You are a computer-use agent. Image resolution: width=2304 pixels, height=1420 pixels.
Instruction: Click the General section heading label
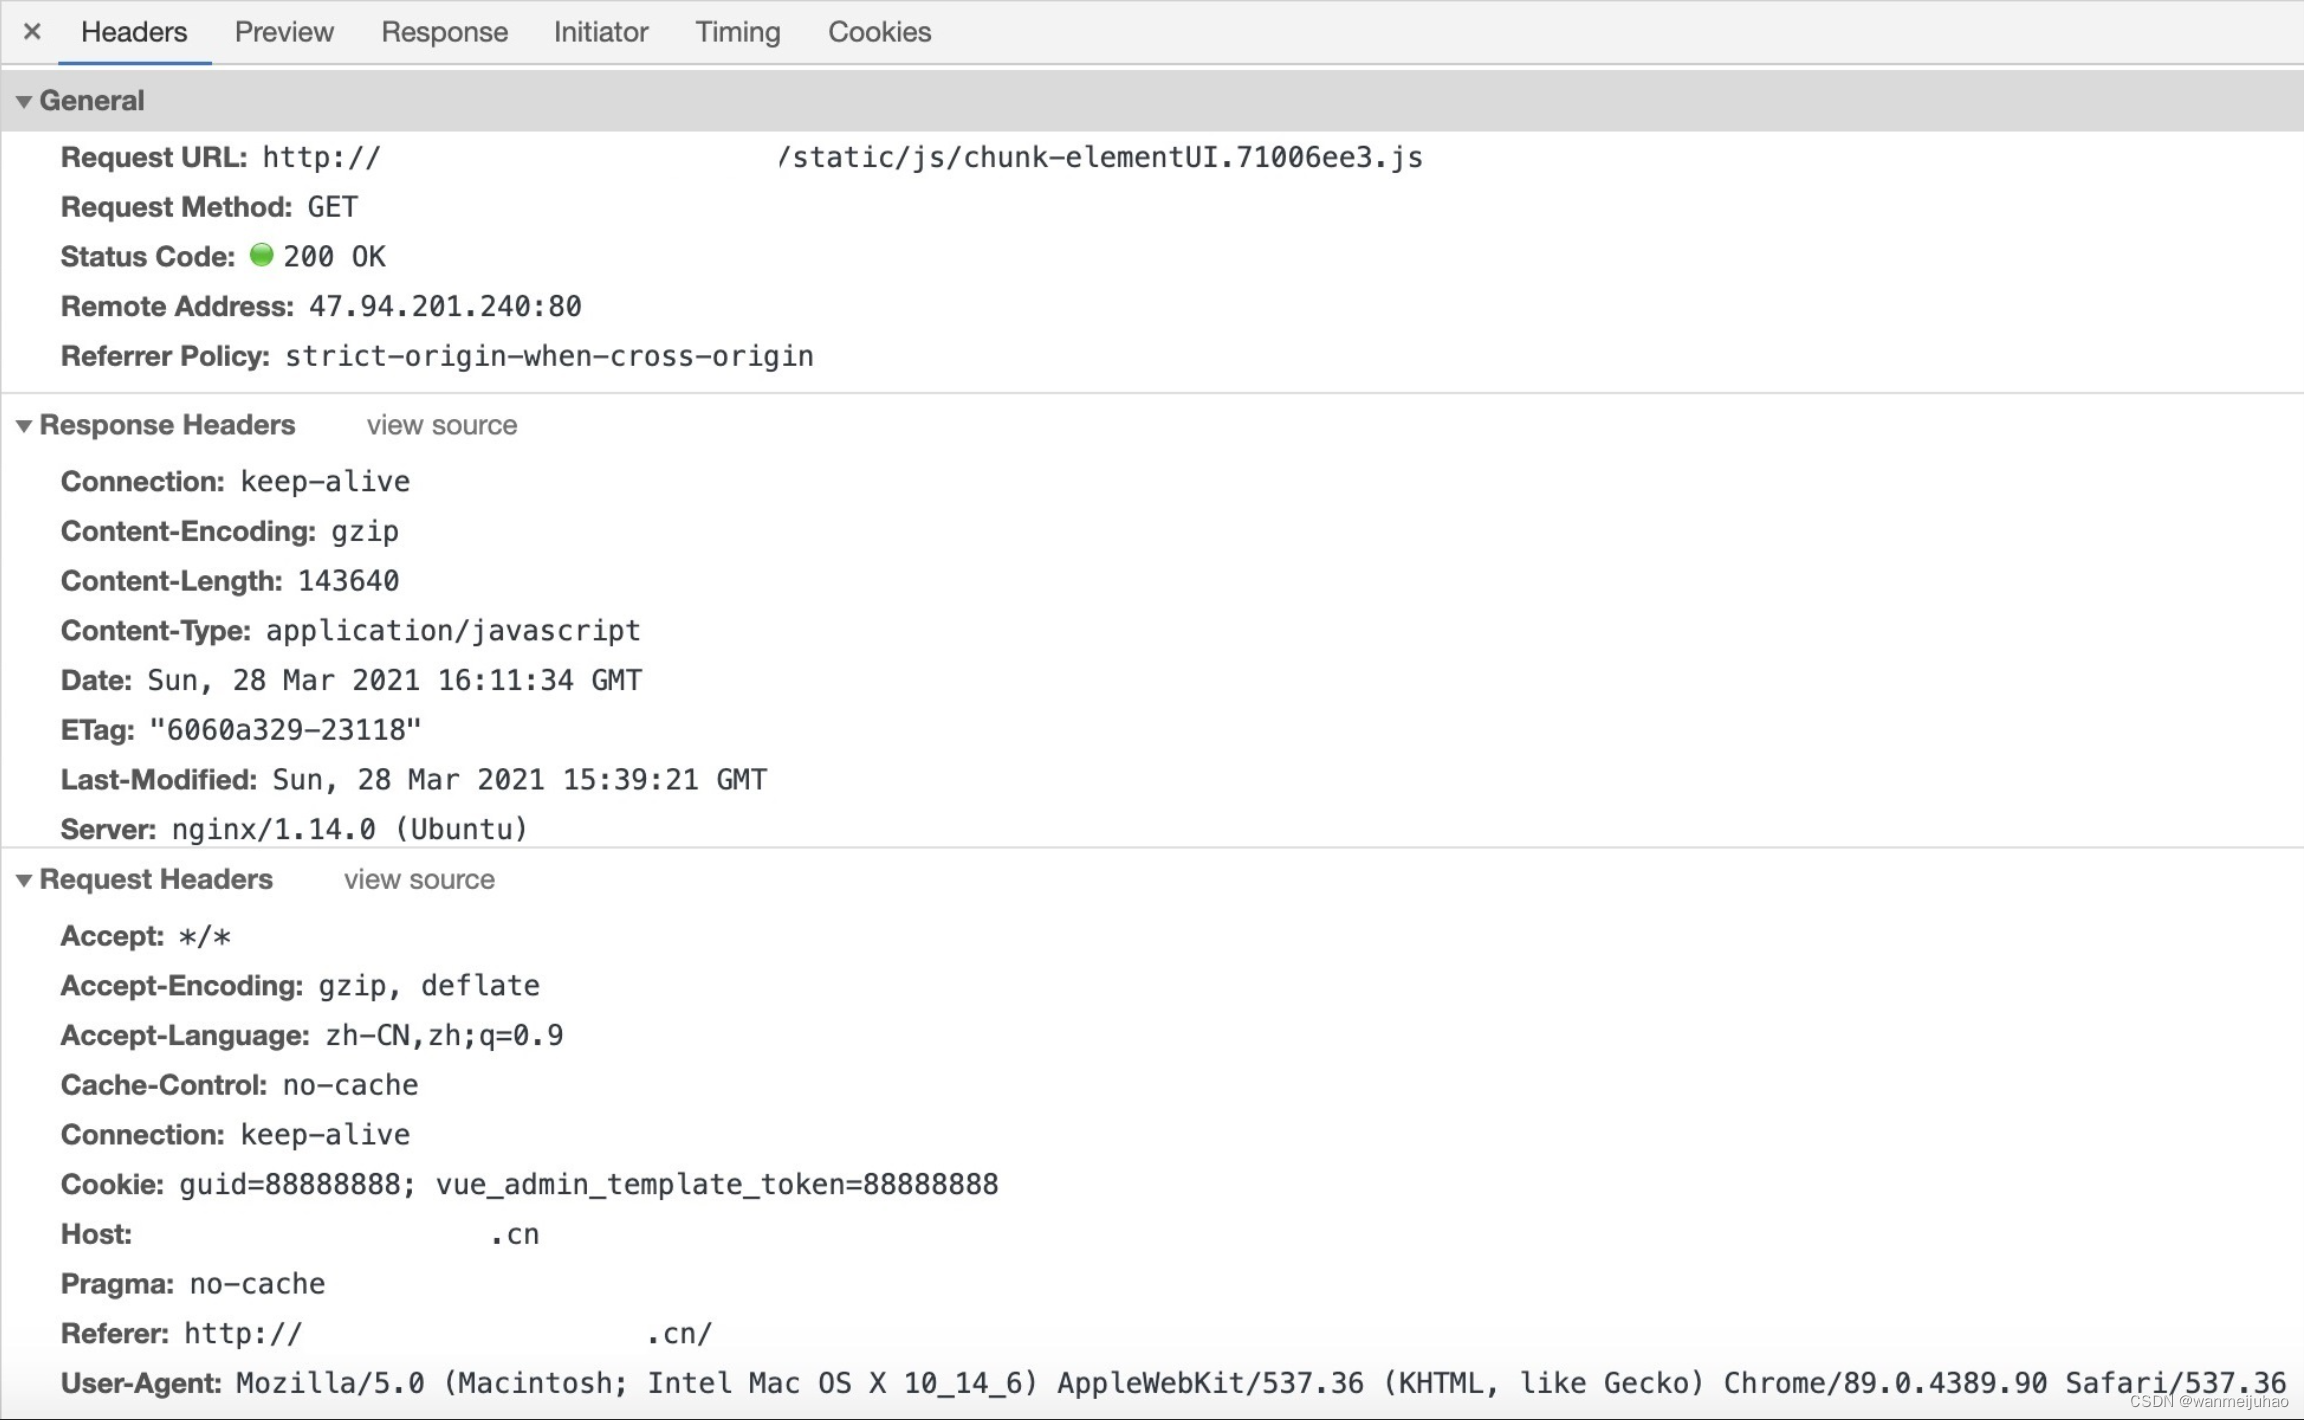pos(92,101)
